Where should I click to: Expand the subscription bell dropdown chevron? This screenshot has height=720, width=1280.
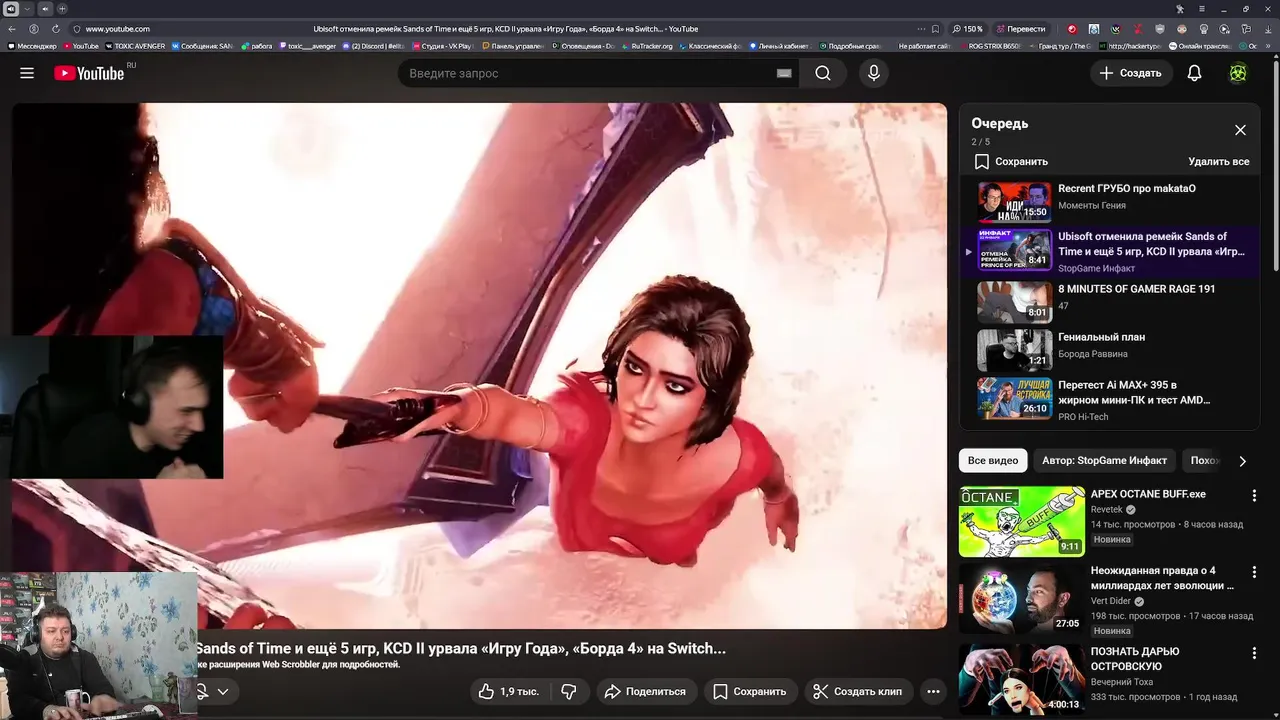(x=222, y=691)
